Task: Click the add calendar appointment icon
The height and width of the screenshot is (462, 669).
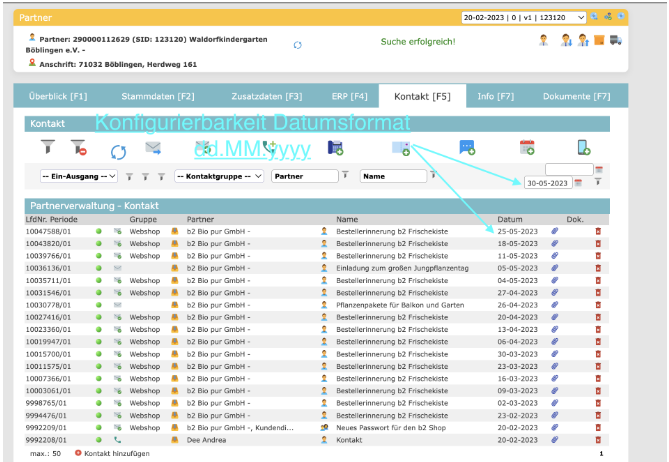Action: [527, 148]
